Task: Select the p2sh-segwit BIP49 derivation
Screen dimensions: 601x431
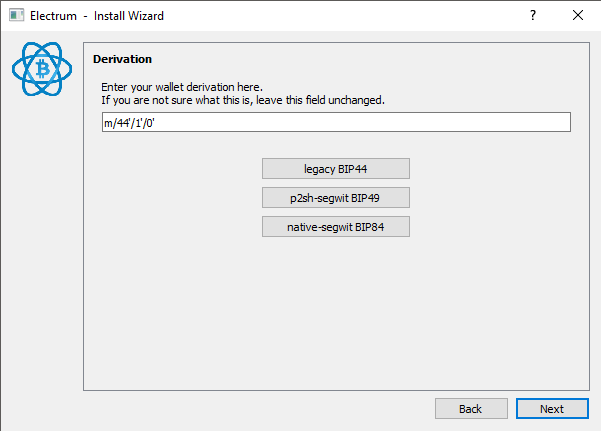Action: (x=336, y=198)
